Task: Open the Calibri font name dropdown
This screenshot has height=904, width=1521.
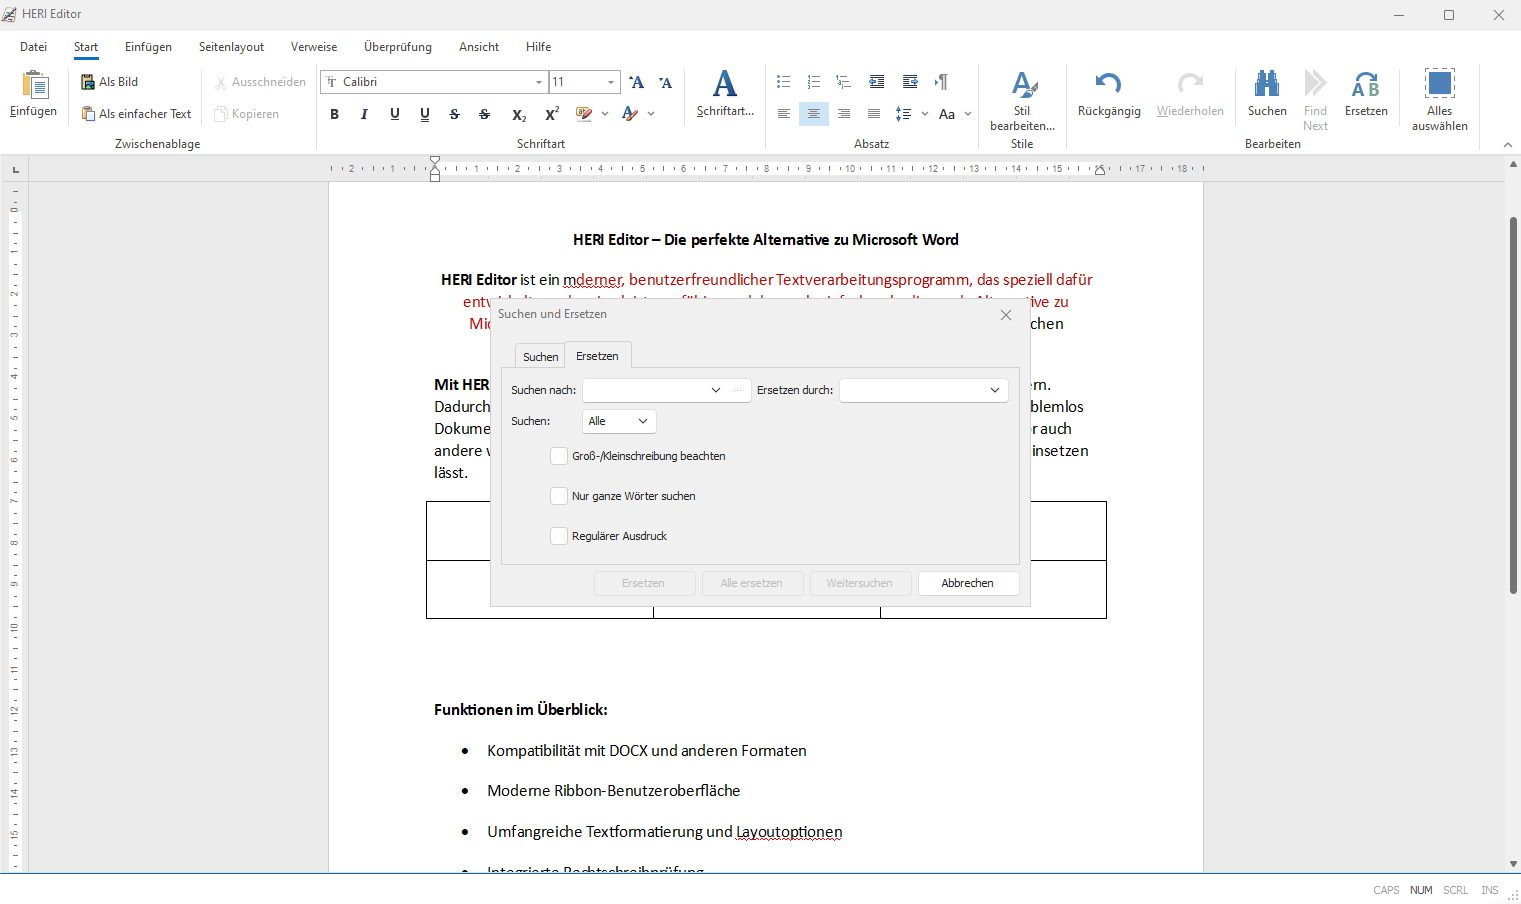Action: (x=539, y=82)
